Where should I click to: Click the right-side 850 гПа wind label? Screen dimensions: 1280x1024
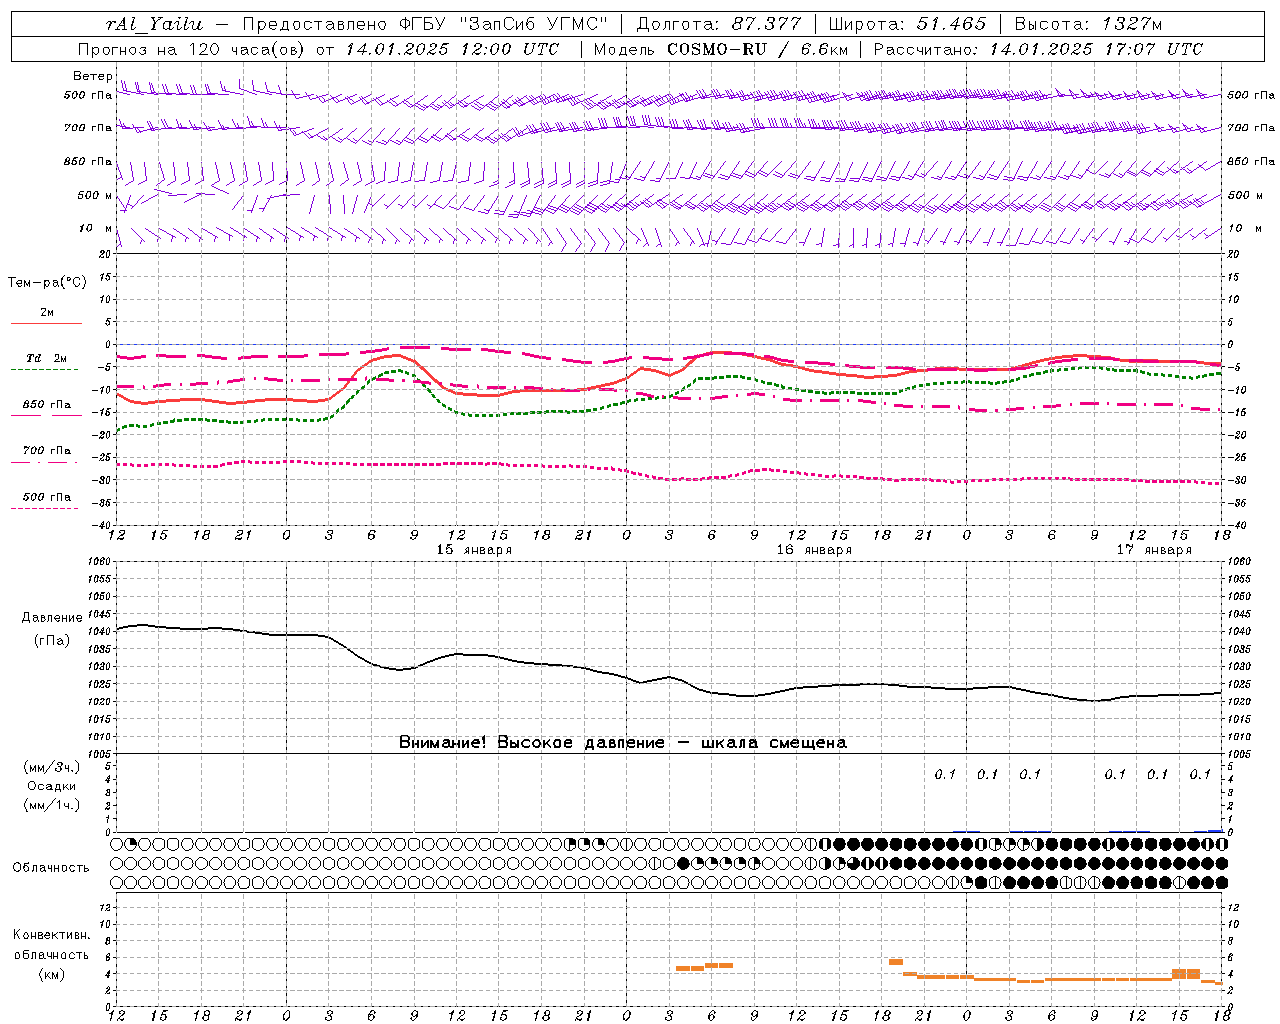(x=1251, y=161)
